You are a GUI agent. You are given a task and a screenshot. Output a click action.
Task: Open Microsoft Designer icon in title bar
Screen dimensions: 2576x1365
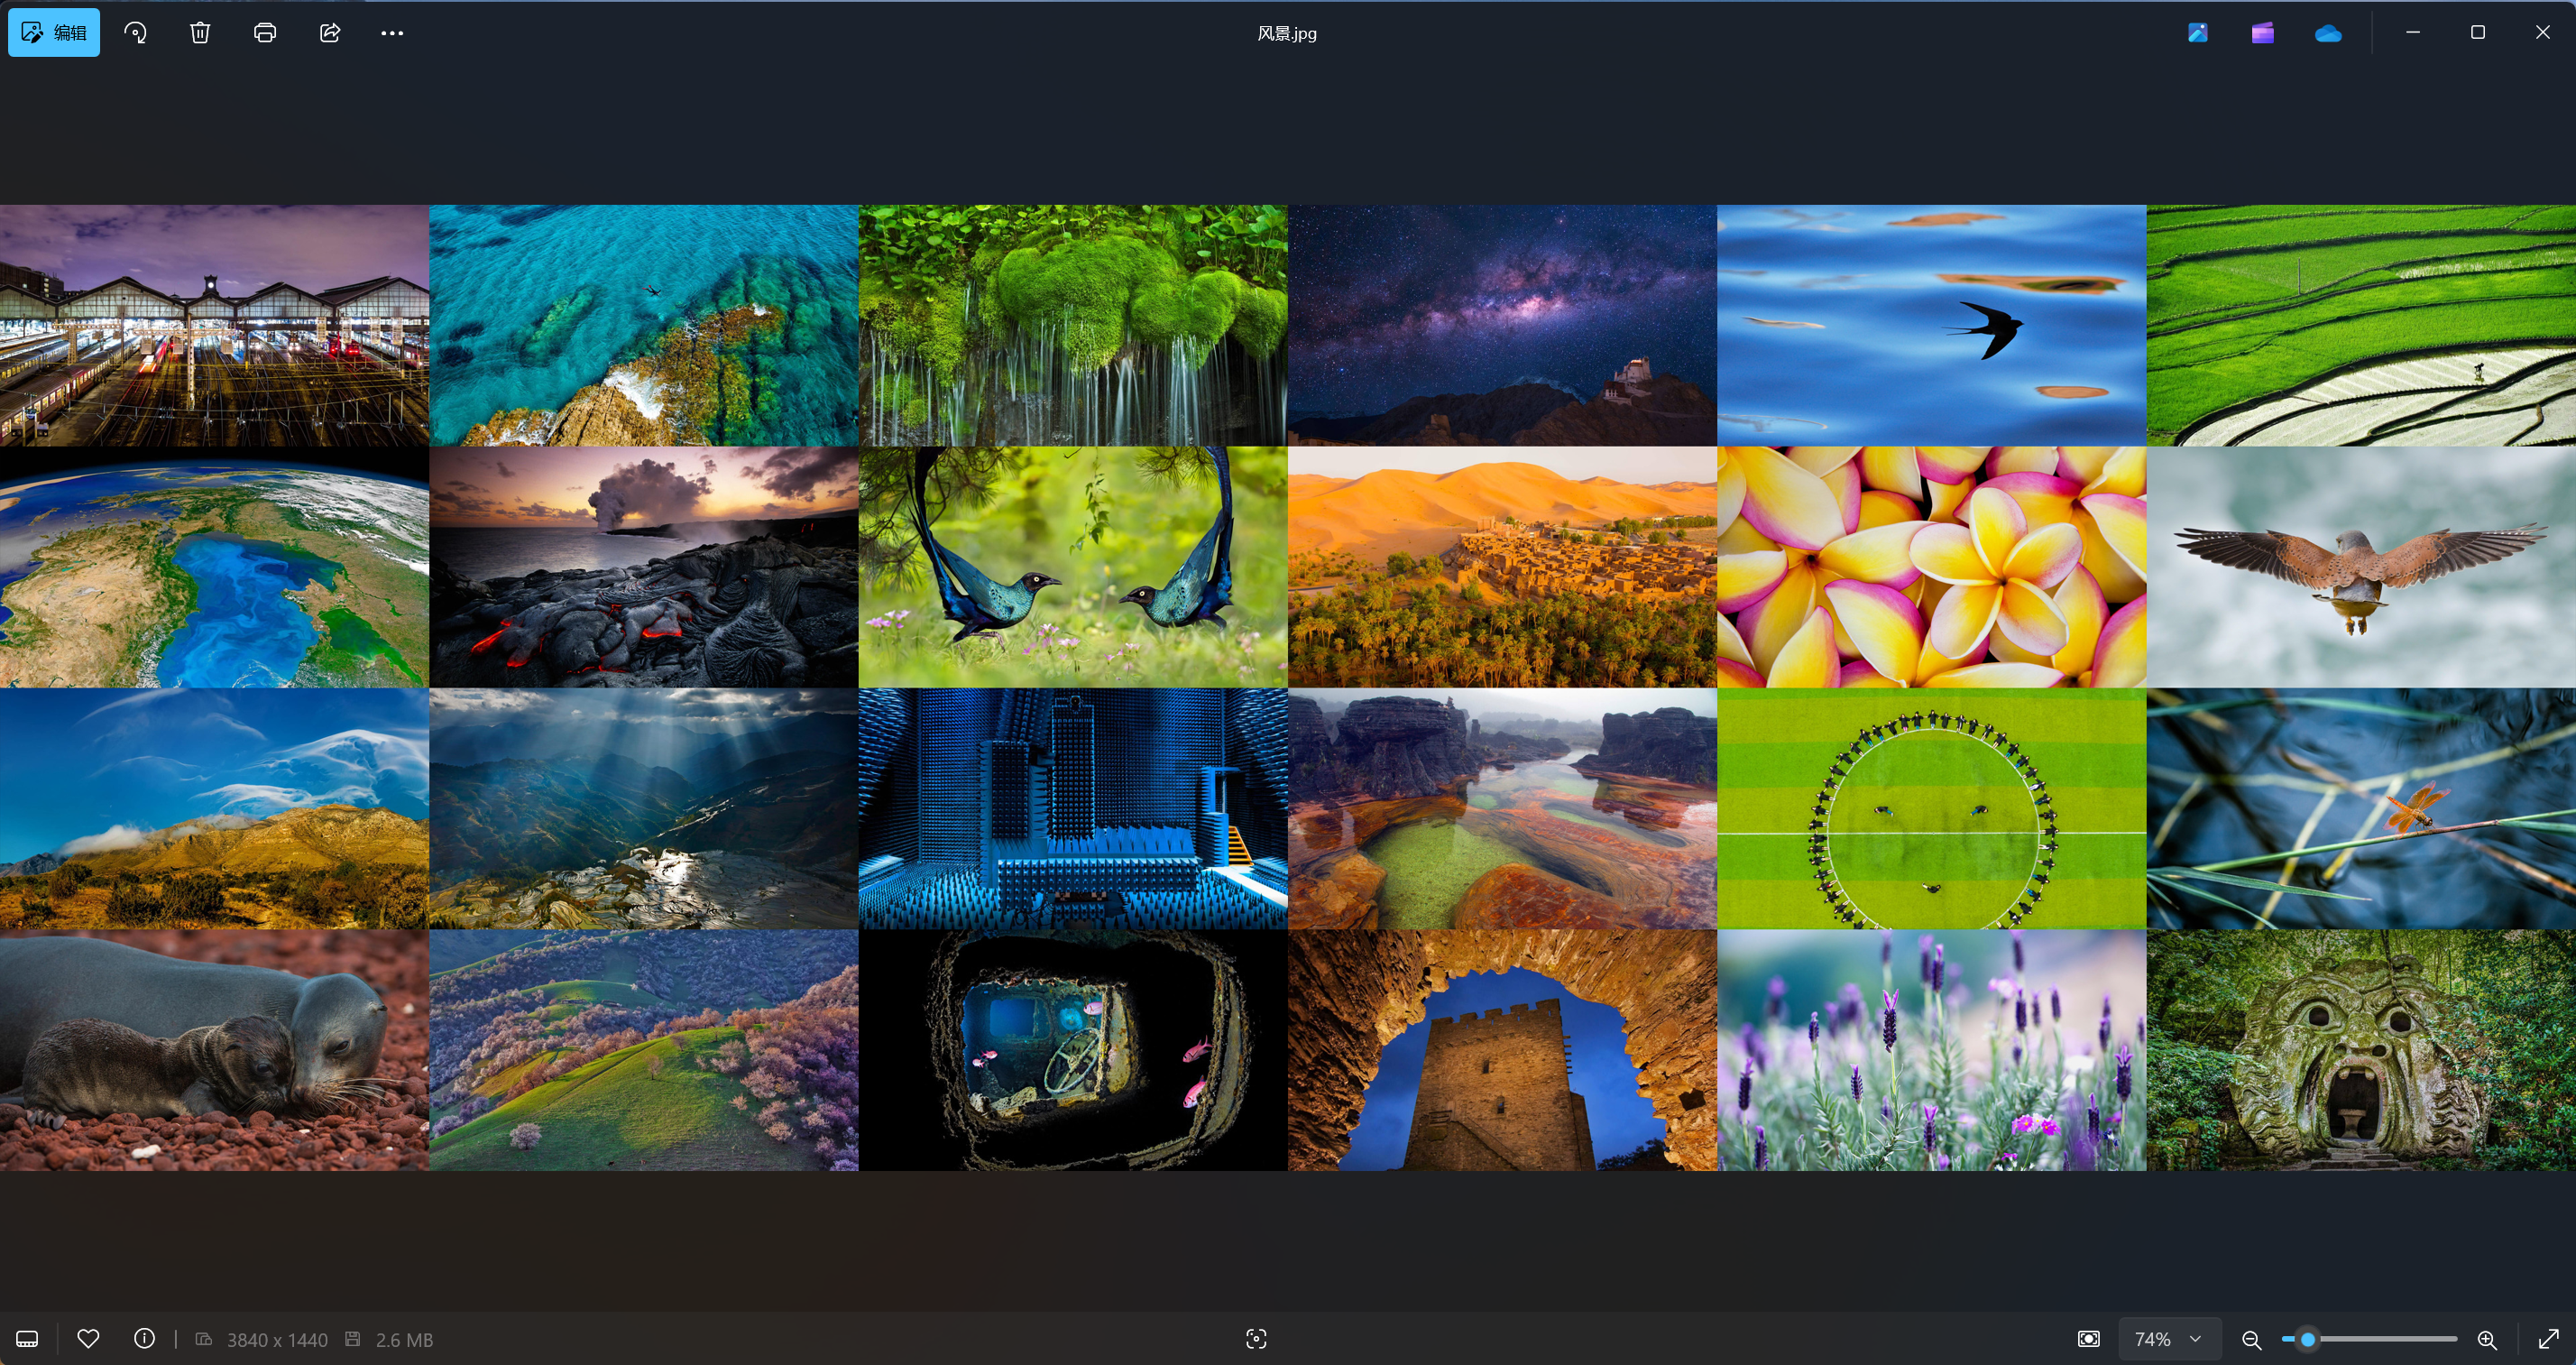tap(2197, 33)
